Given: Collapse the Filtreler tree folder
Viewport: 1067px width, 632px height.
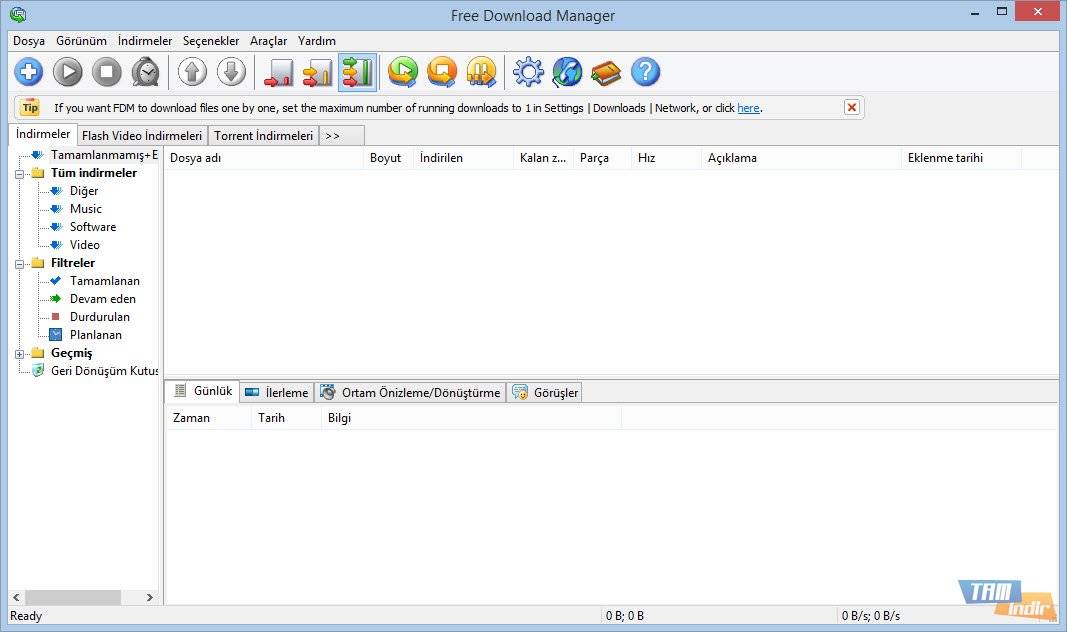Looking at the screenshot, I should [x=20, y=263].
